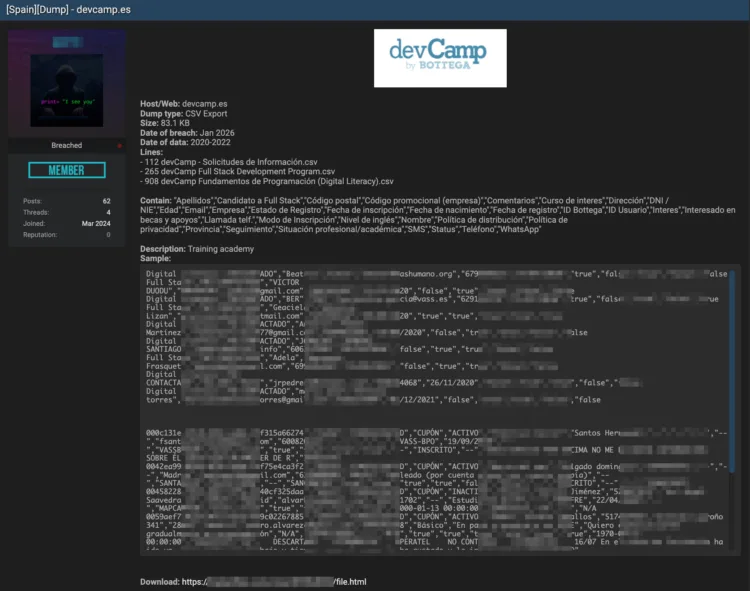Viewport: 750px width, 591px height.
Task: Open the poster's hooded avatar image
Action: [x=67, y=90]
